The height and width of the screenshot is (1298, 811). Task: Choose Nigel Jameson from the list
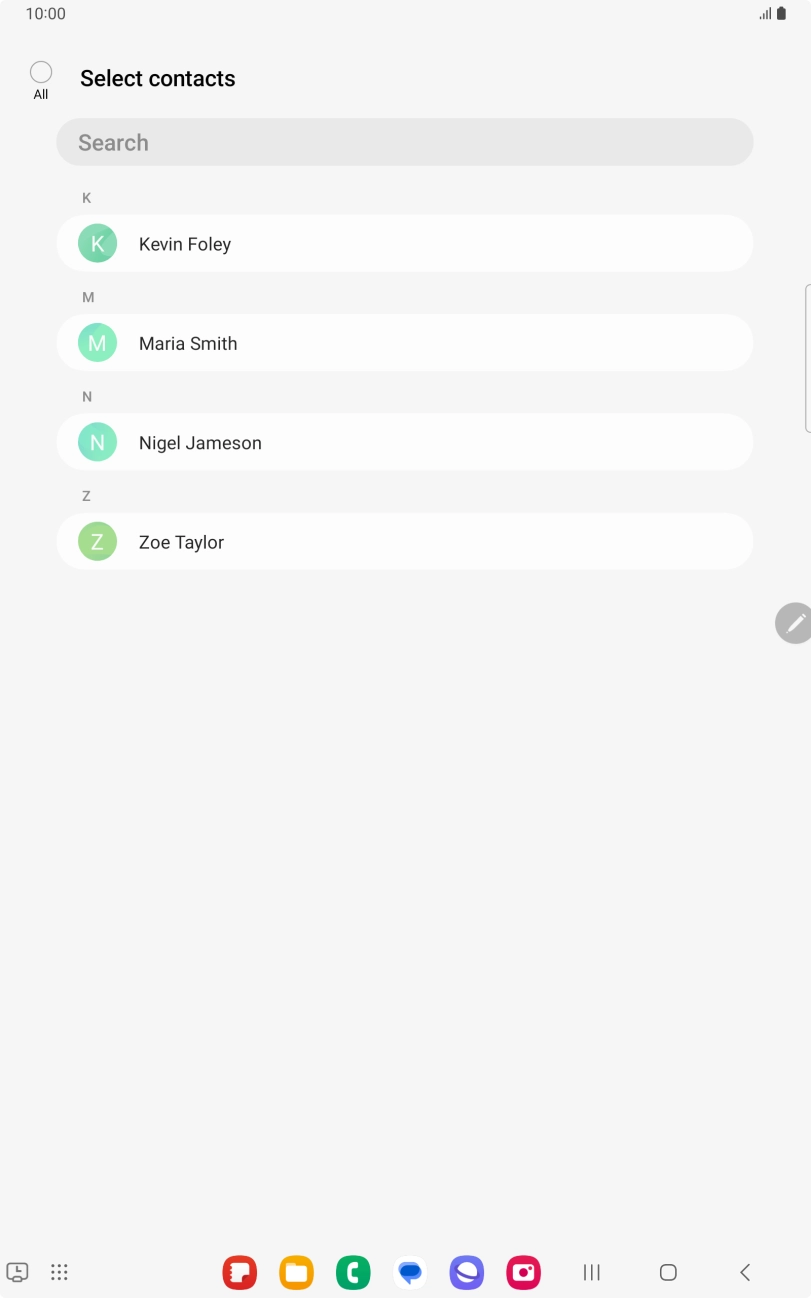coord(404,443)
